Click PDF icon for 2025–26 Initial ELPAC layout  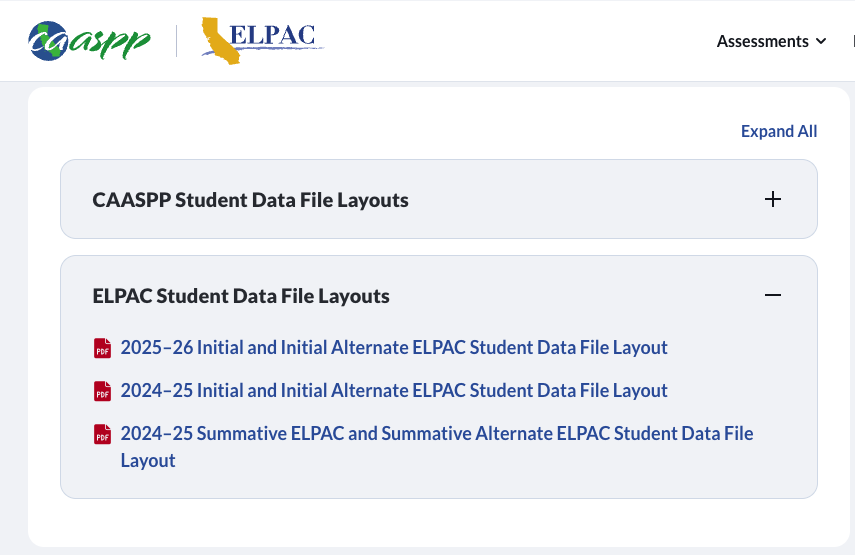[103, 348]
